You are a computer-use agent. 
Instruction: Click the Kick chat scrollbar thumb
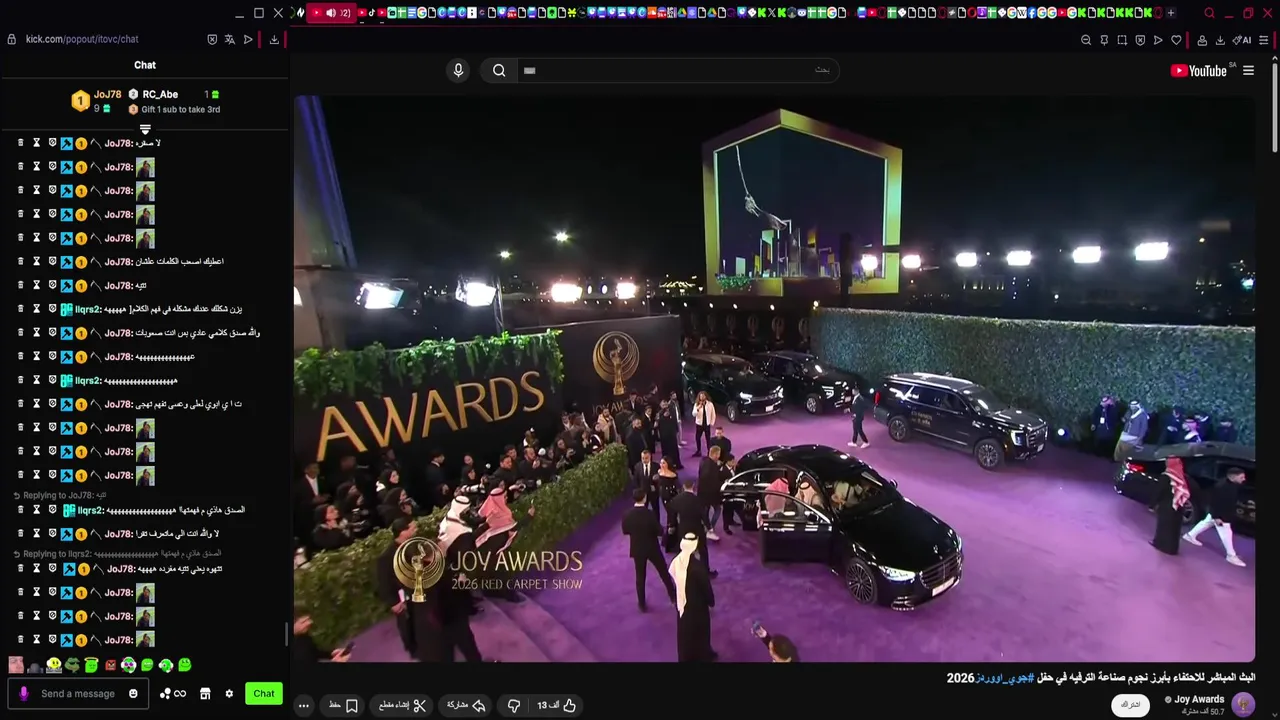point(286,634)
